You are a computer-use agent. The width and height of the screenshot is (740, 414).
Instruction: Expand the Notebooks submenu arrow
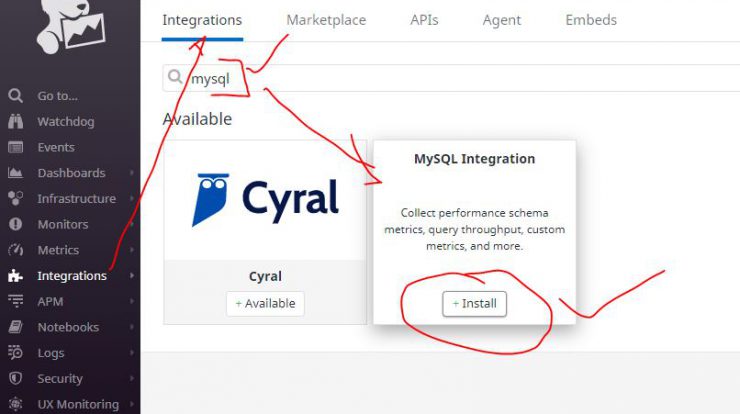point(132,327)
